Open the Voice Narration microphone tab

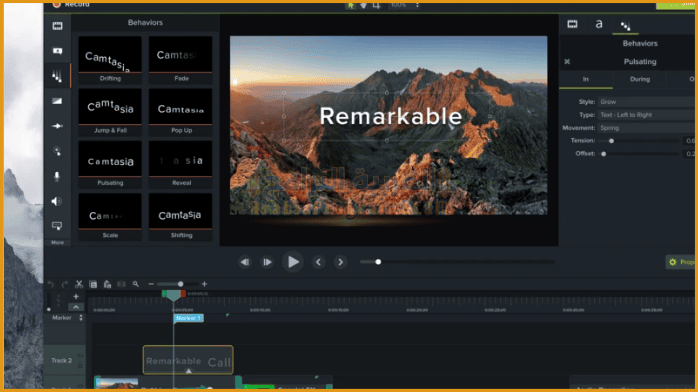[x=57, y=176]
